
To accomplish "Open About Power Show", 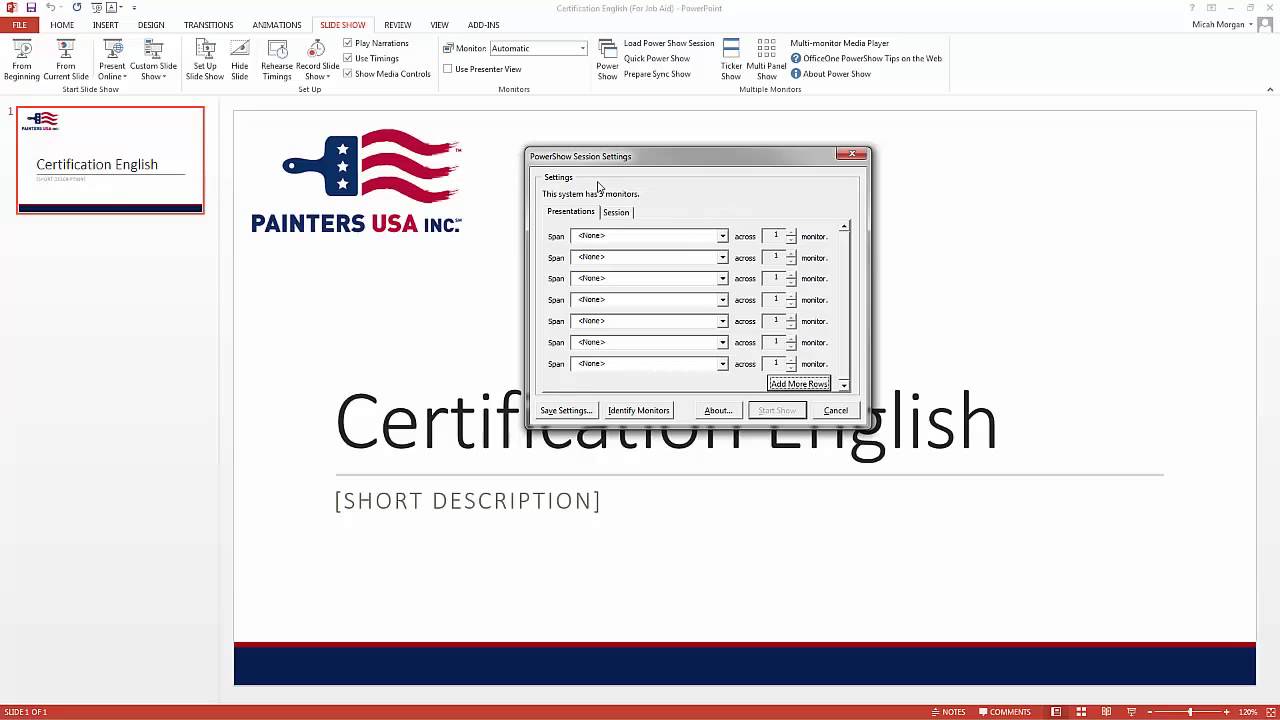I will point(830,74).
